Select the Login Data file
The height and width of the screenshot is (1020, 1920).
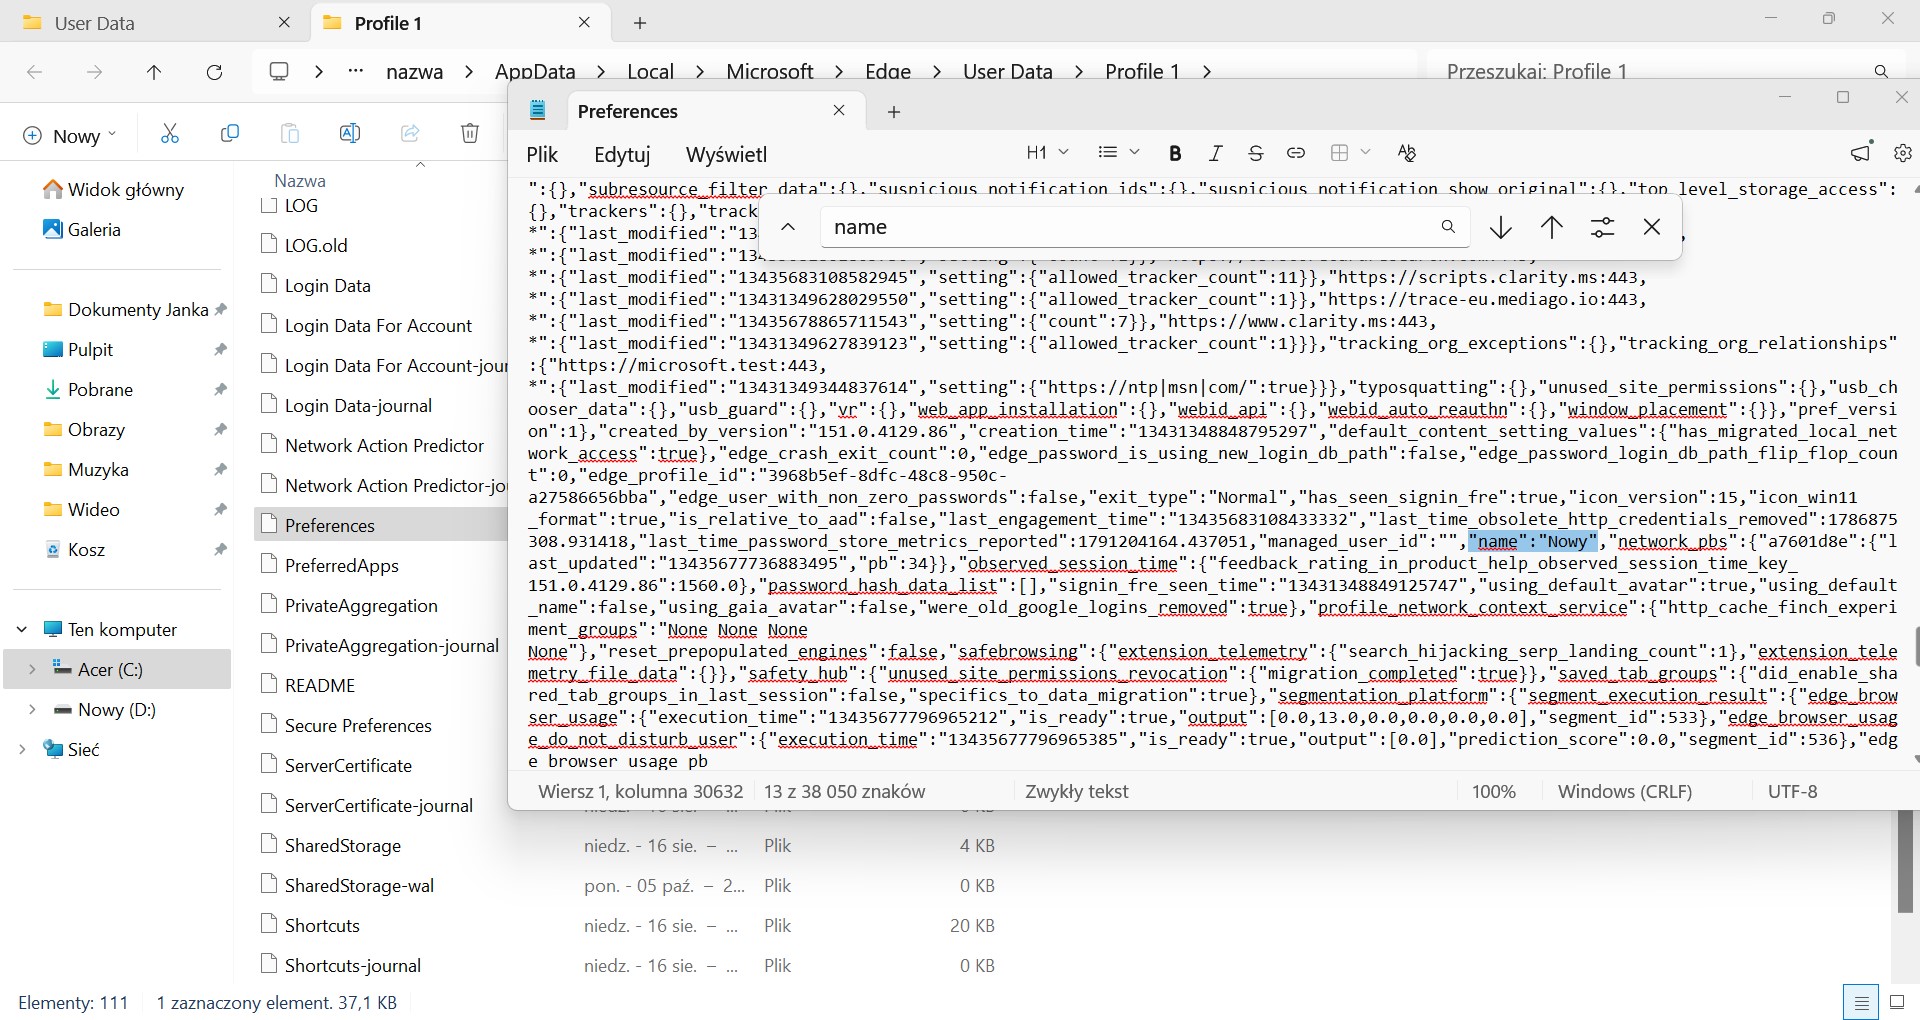tap(327, 286)
